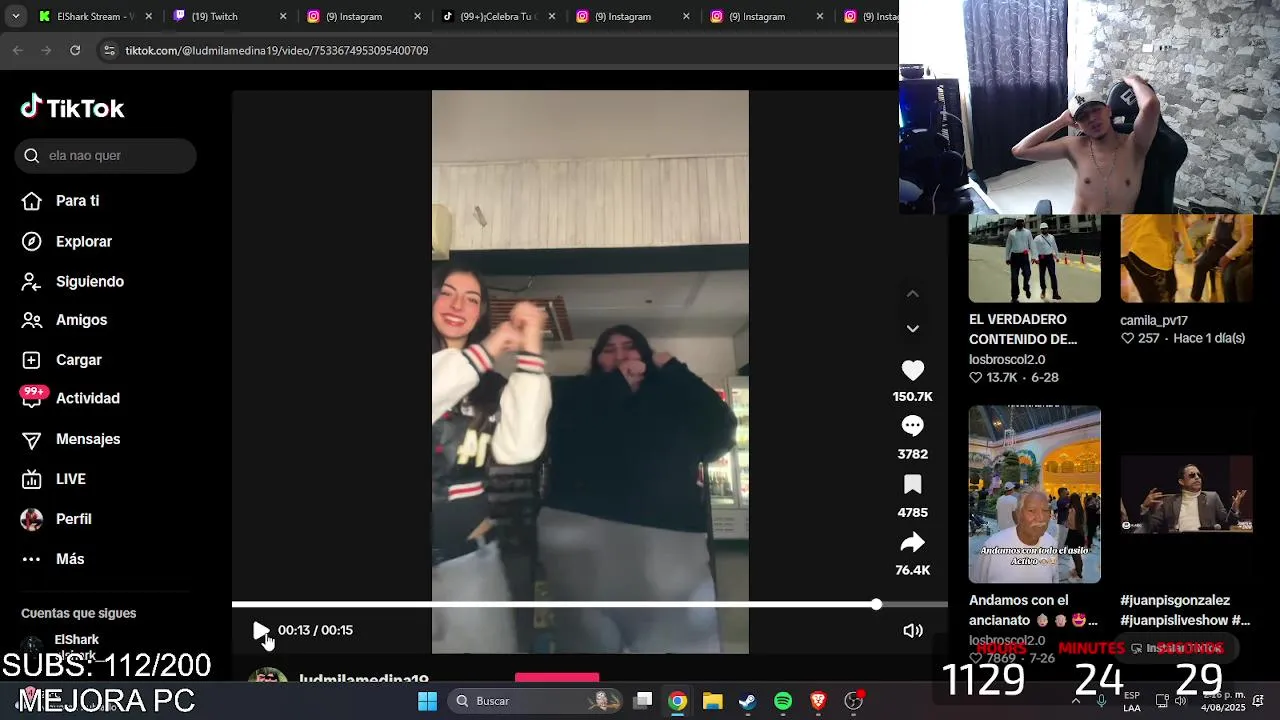Play the paused video

pyautogui.click(x=261, y=630)
